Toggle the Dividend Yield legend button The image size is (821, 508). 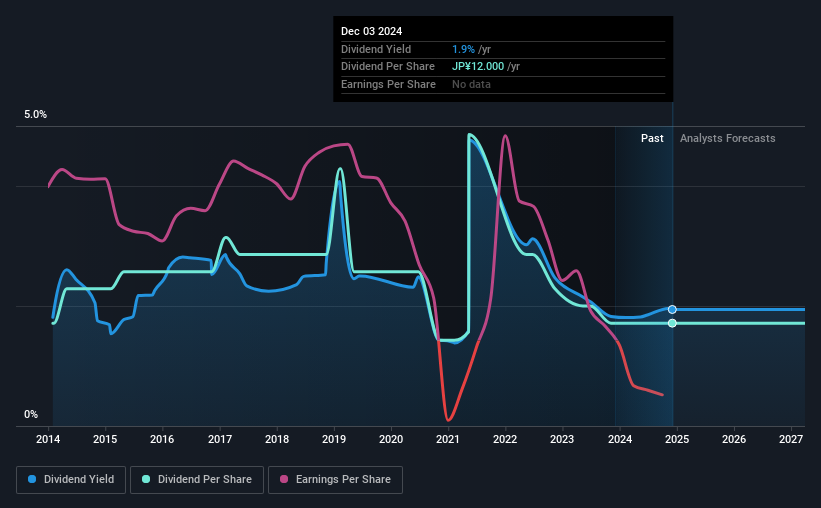(71, 480)
